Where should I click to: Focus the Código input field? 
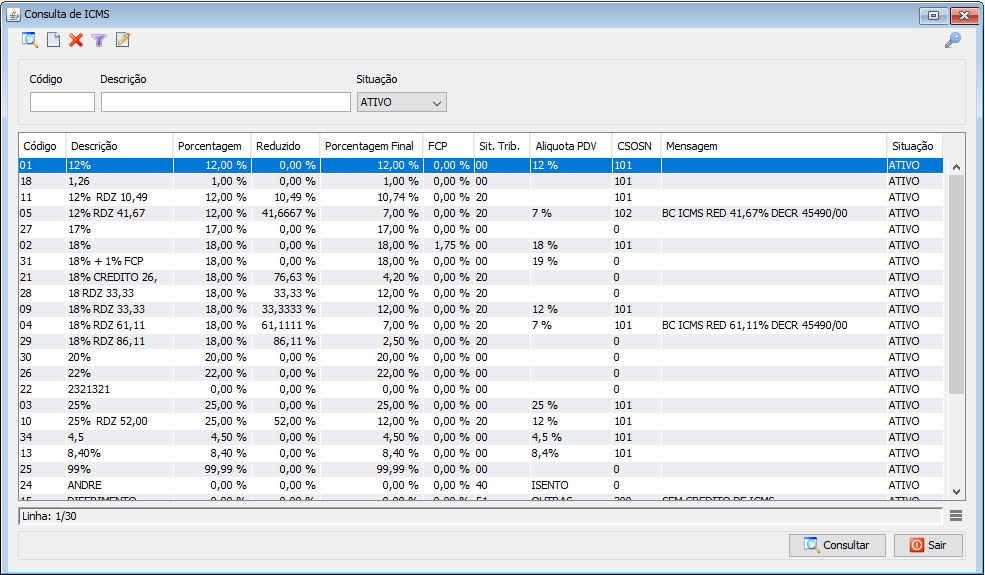pyautogui.click(x=62, y=102)
